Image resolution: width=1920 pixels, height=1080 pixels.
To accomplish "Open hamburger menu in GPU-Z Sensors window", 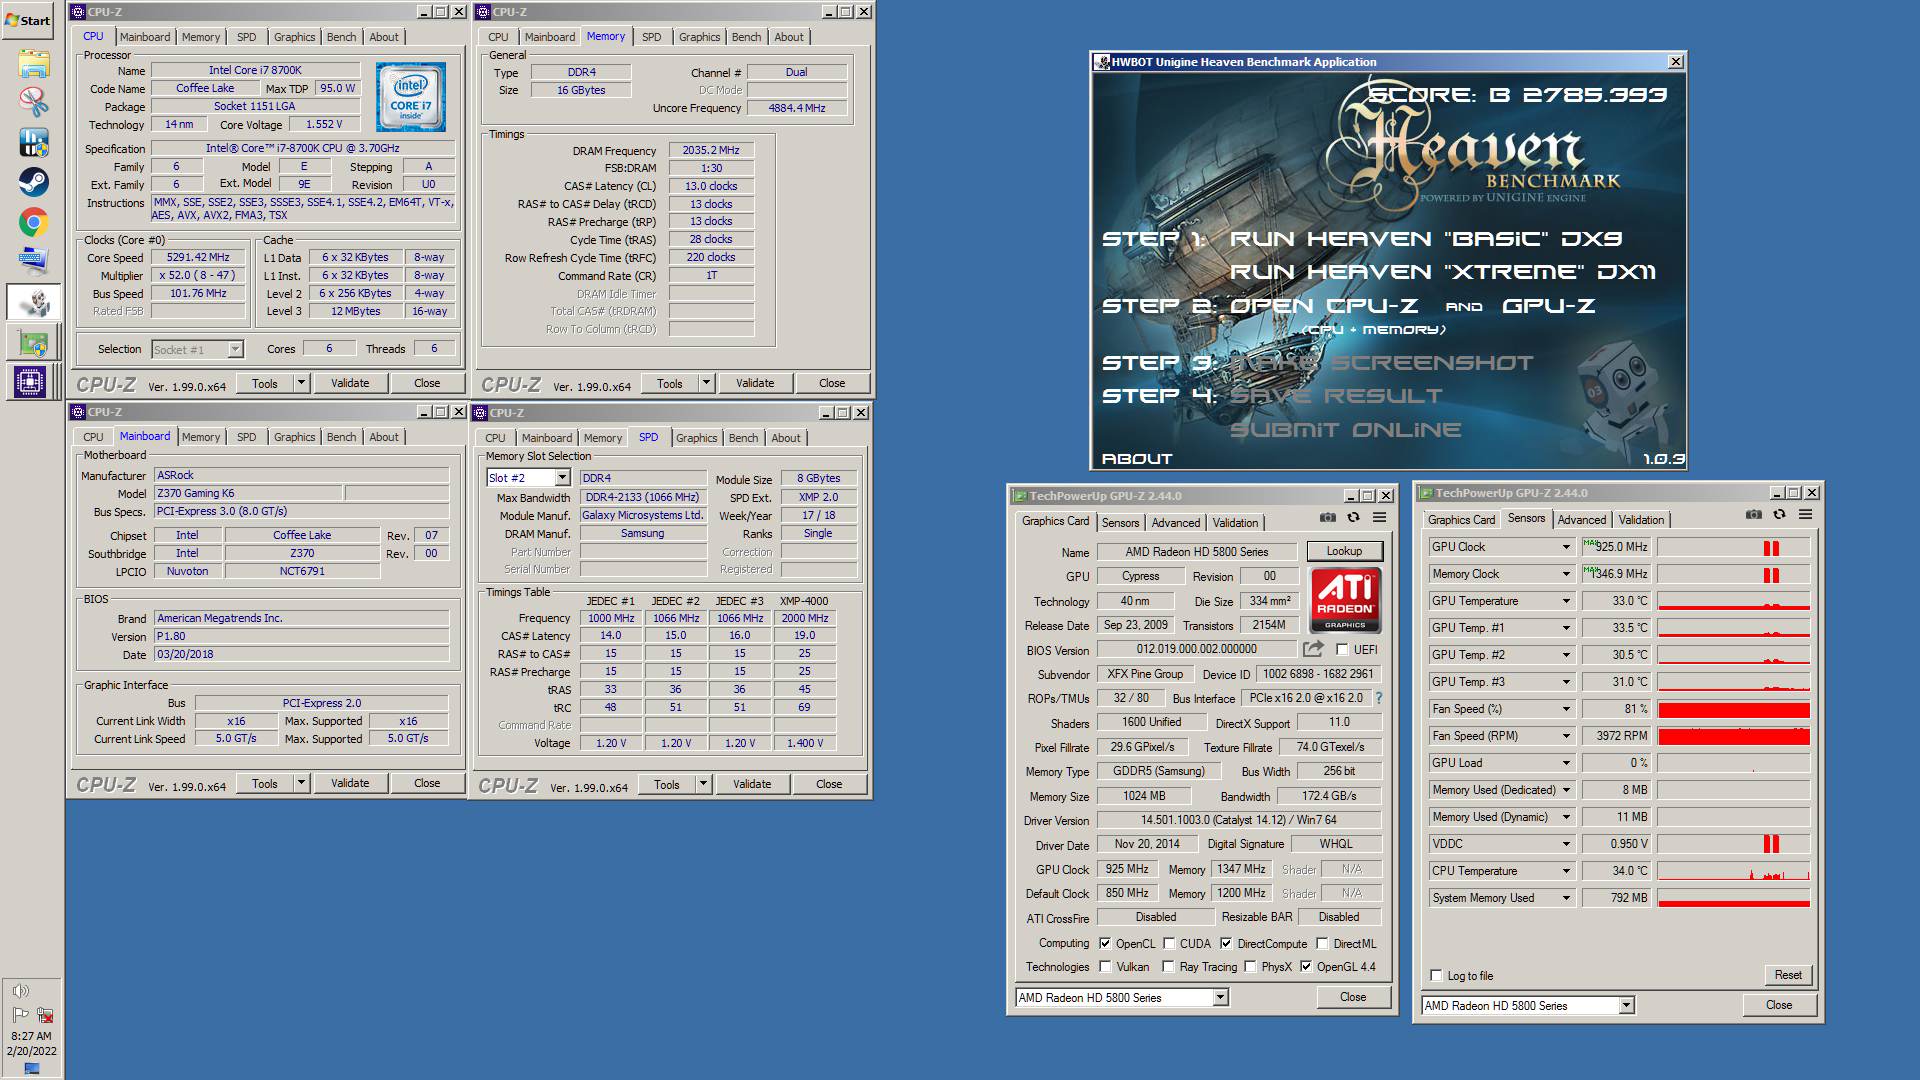I will [x=1805, y=515].
